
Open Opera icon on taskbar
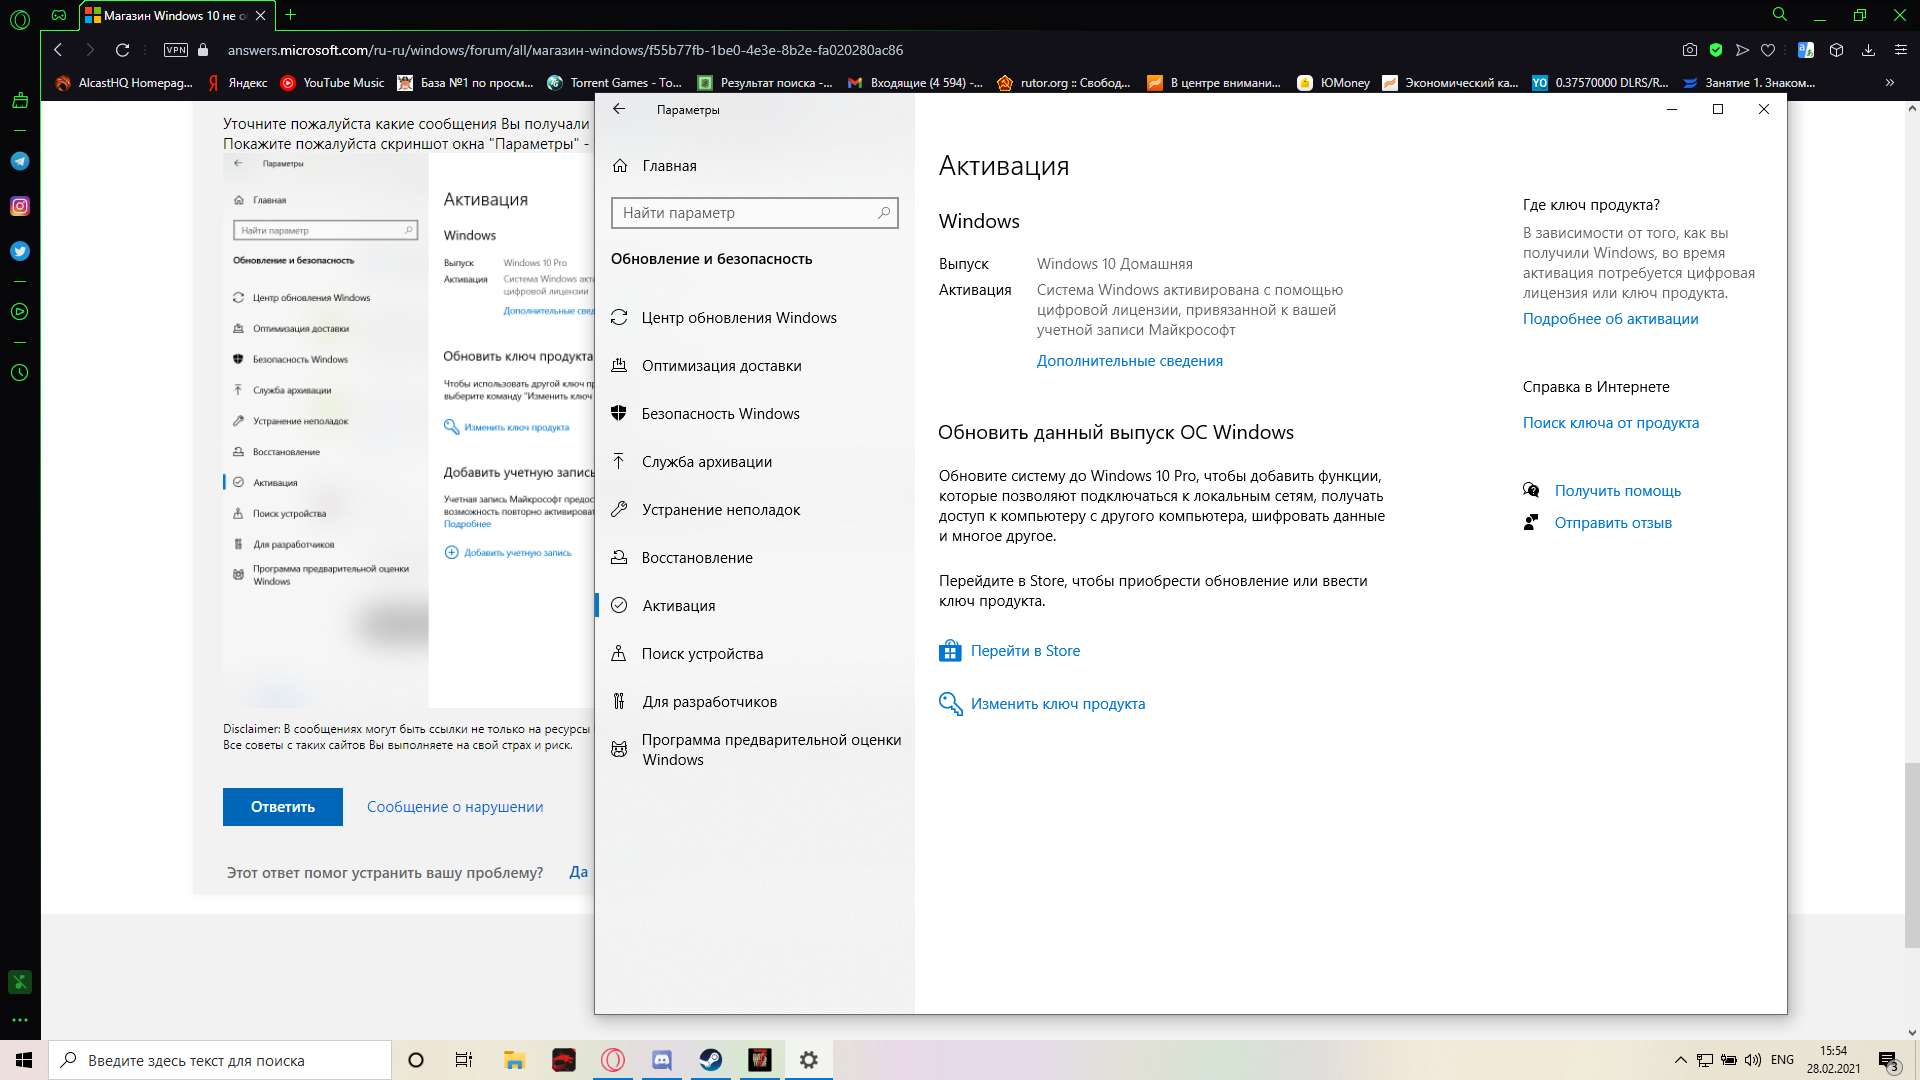click(613, 1060)
